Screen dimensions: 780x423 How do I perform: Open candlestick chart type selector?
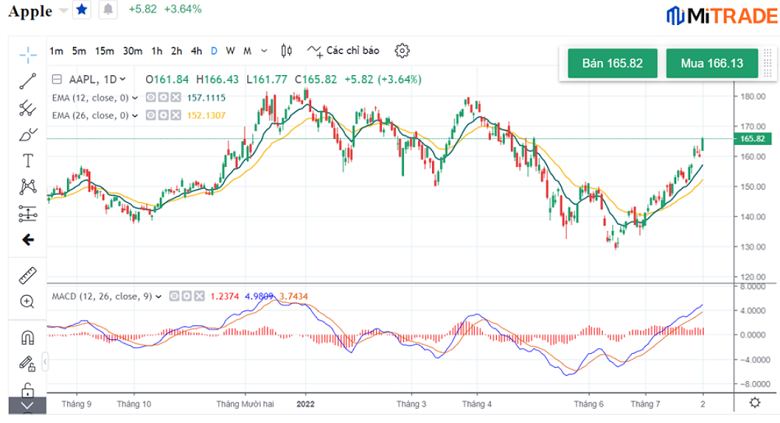287,50
